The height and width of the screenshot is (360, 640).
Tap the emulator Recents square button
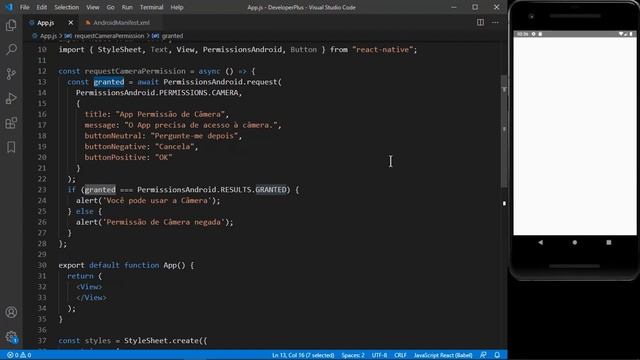coord(609,242)
